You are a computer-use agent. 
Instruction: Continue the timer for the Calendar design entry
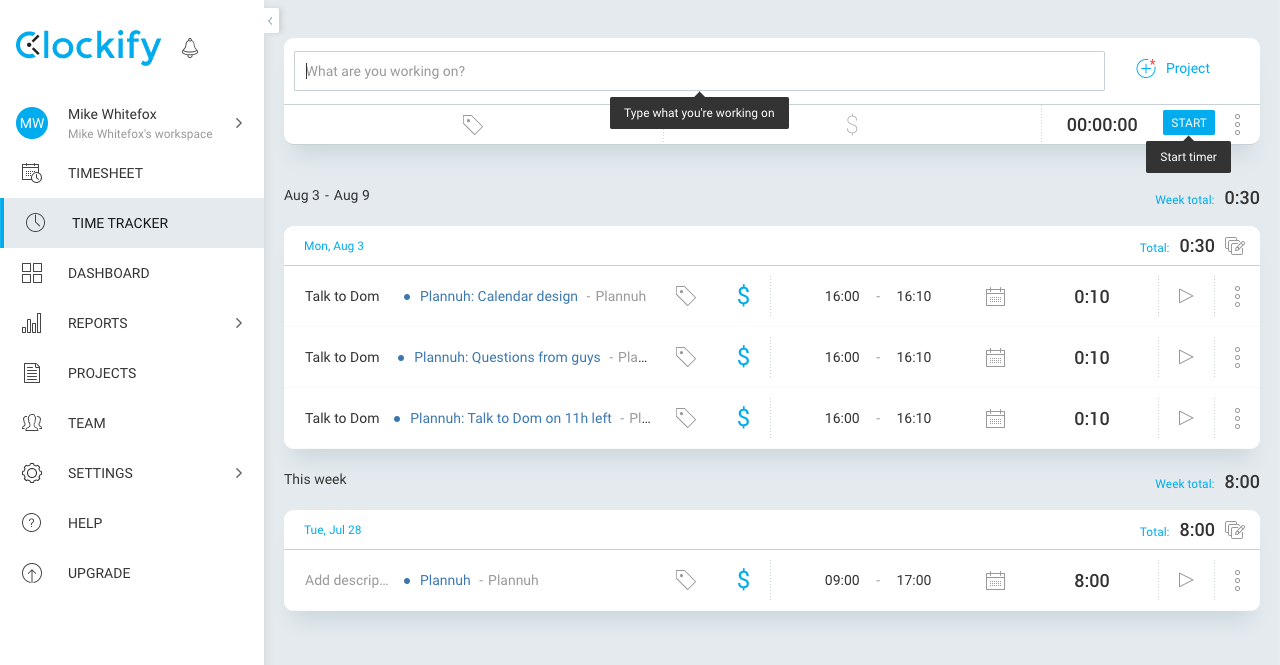pyautogui.click(x=1186, y=296)
